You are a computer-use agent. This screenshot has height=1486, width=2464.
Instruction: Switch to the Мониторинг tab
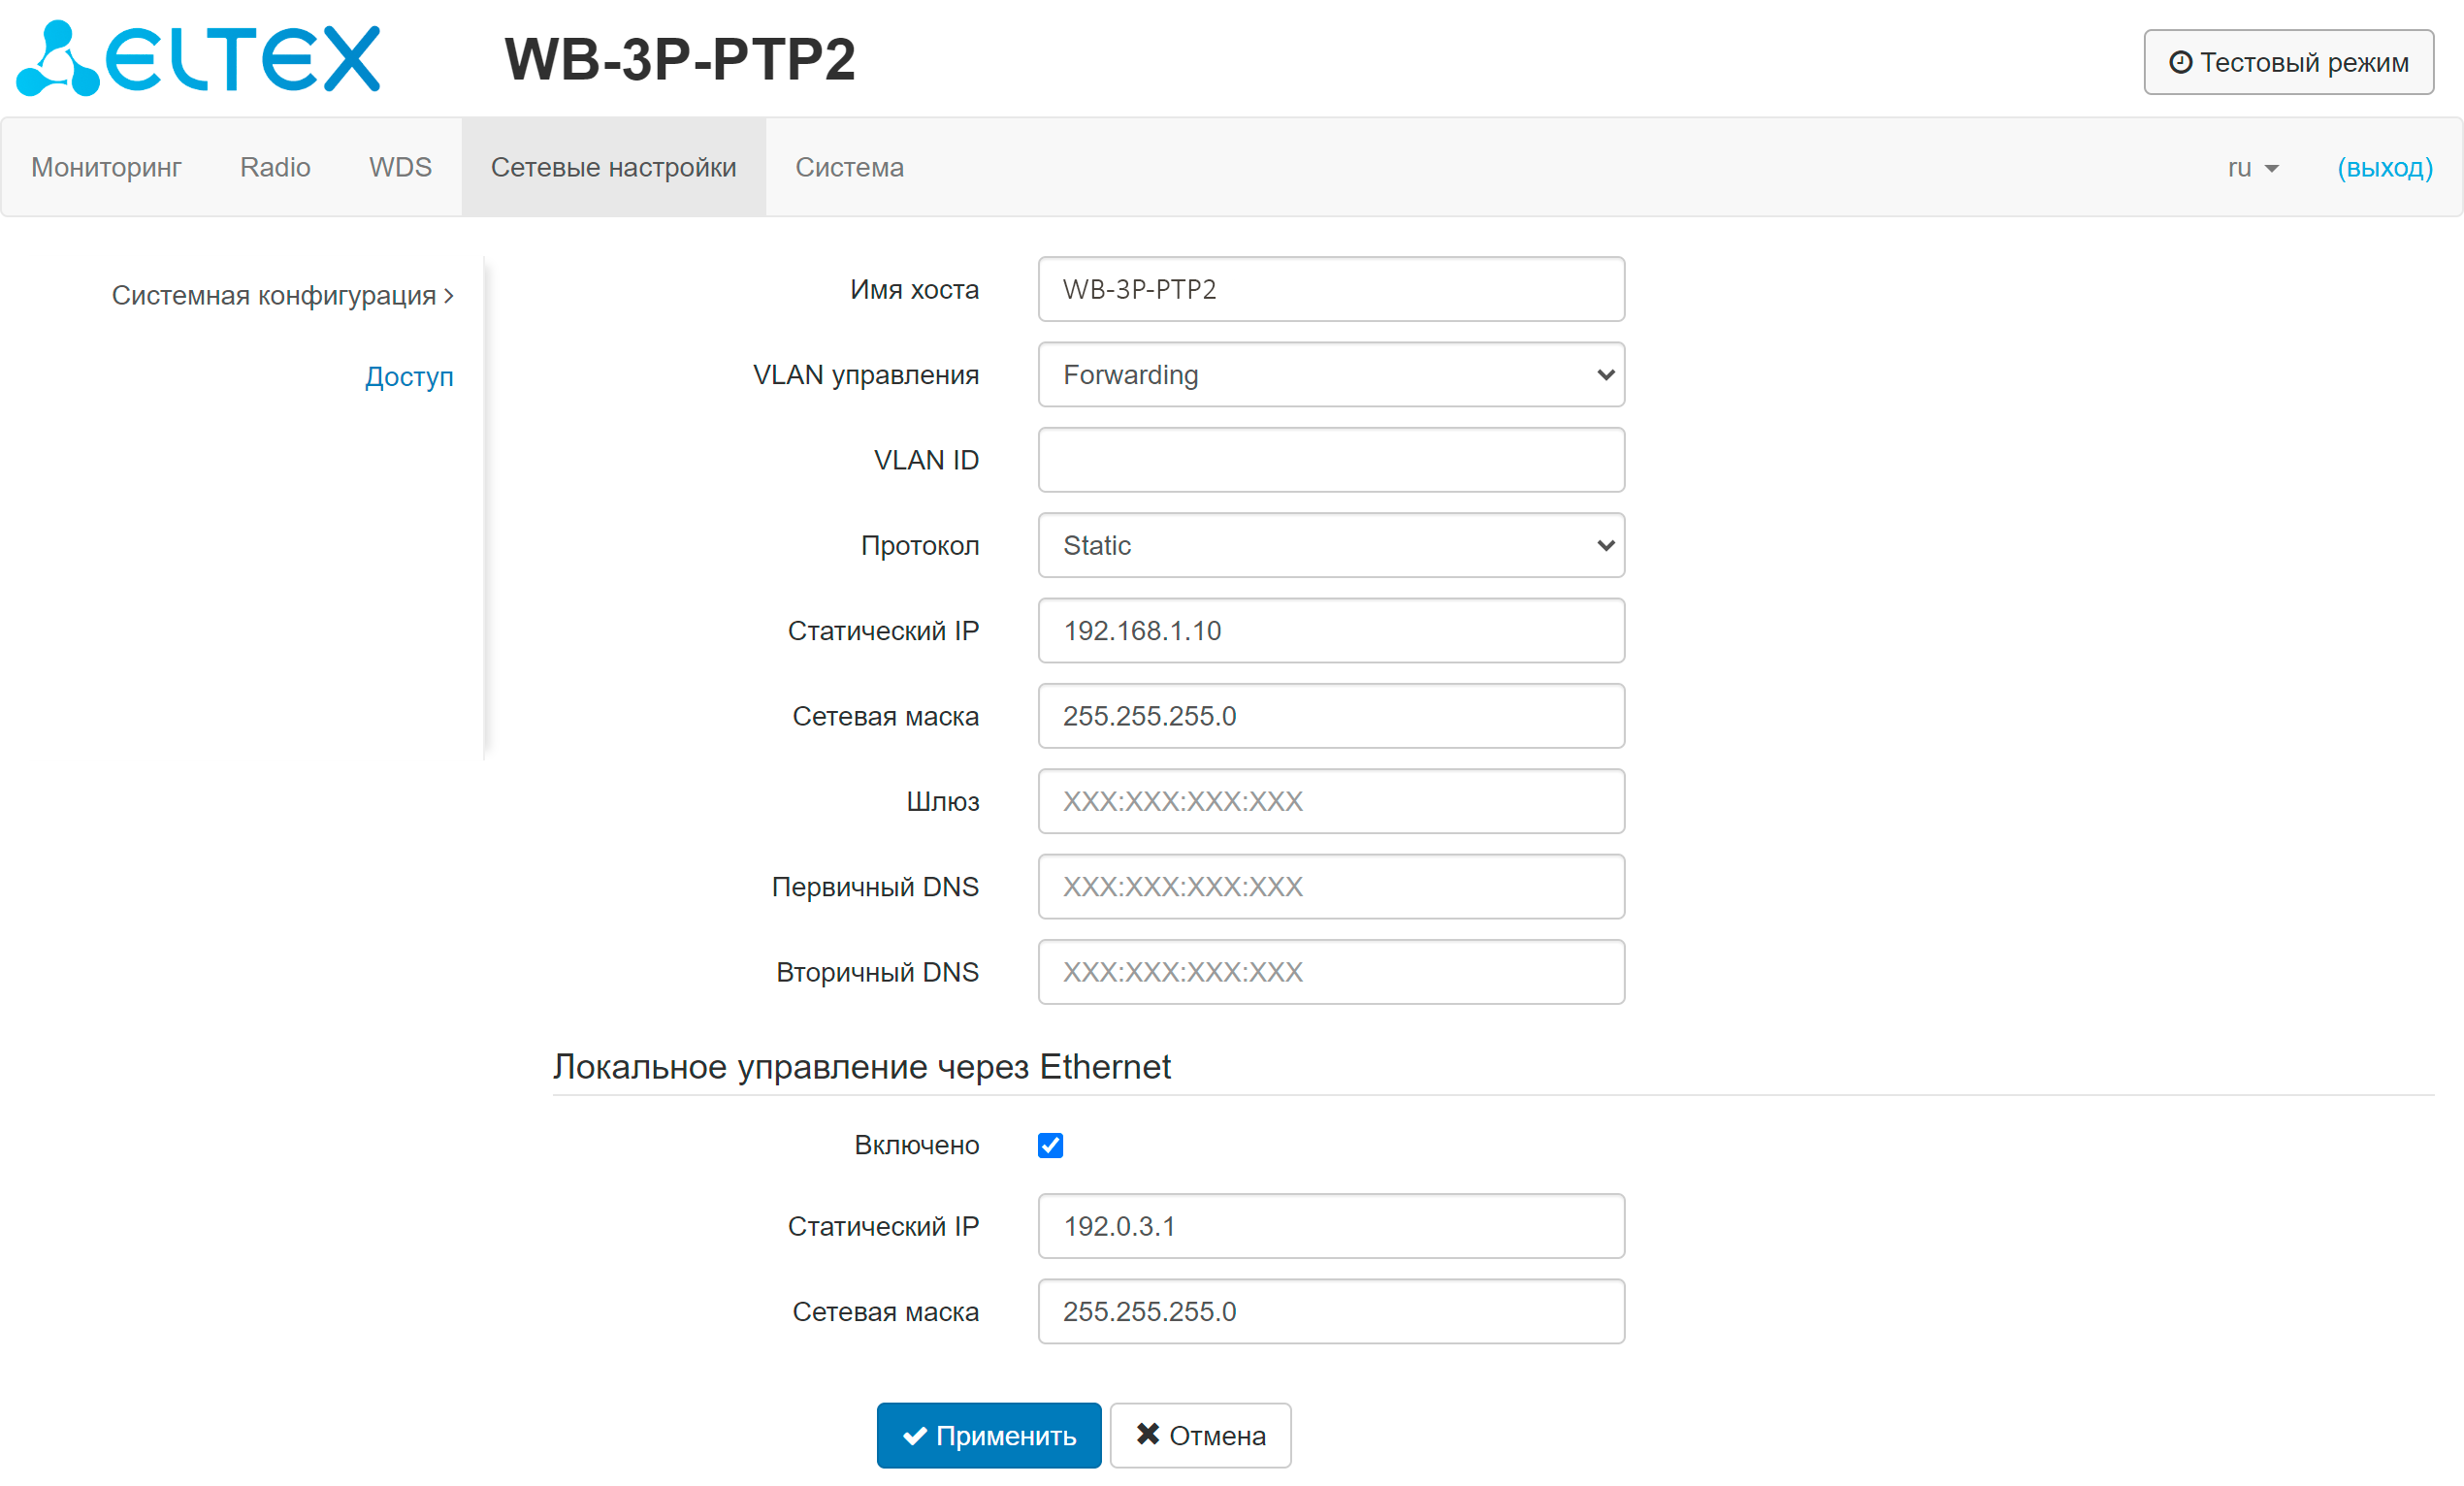click(106, 167)
